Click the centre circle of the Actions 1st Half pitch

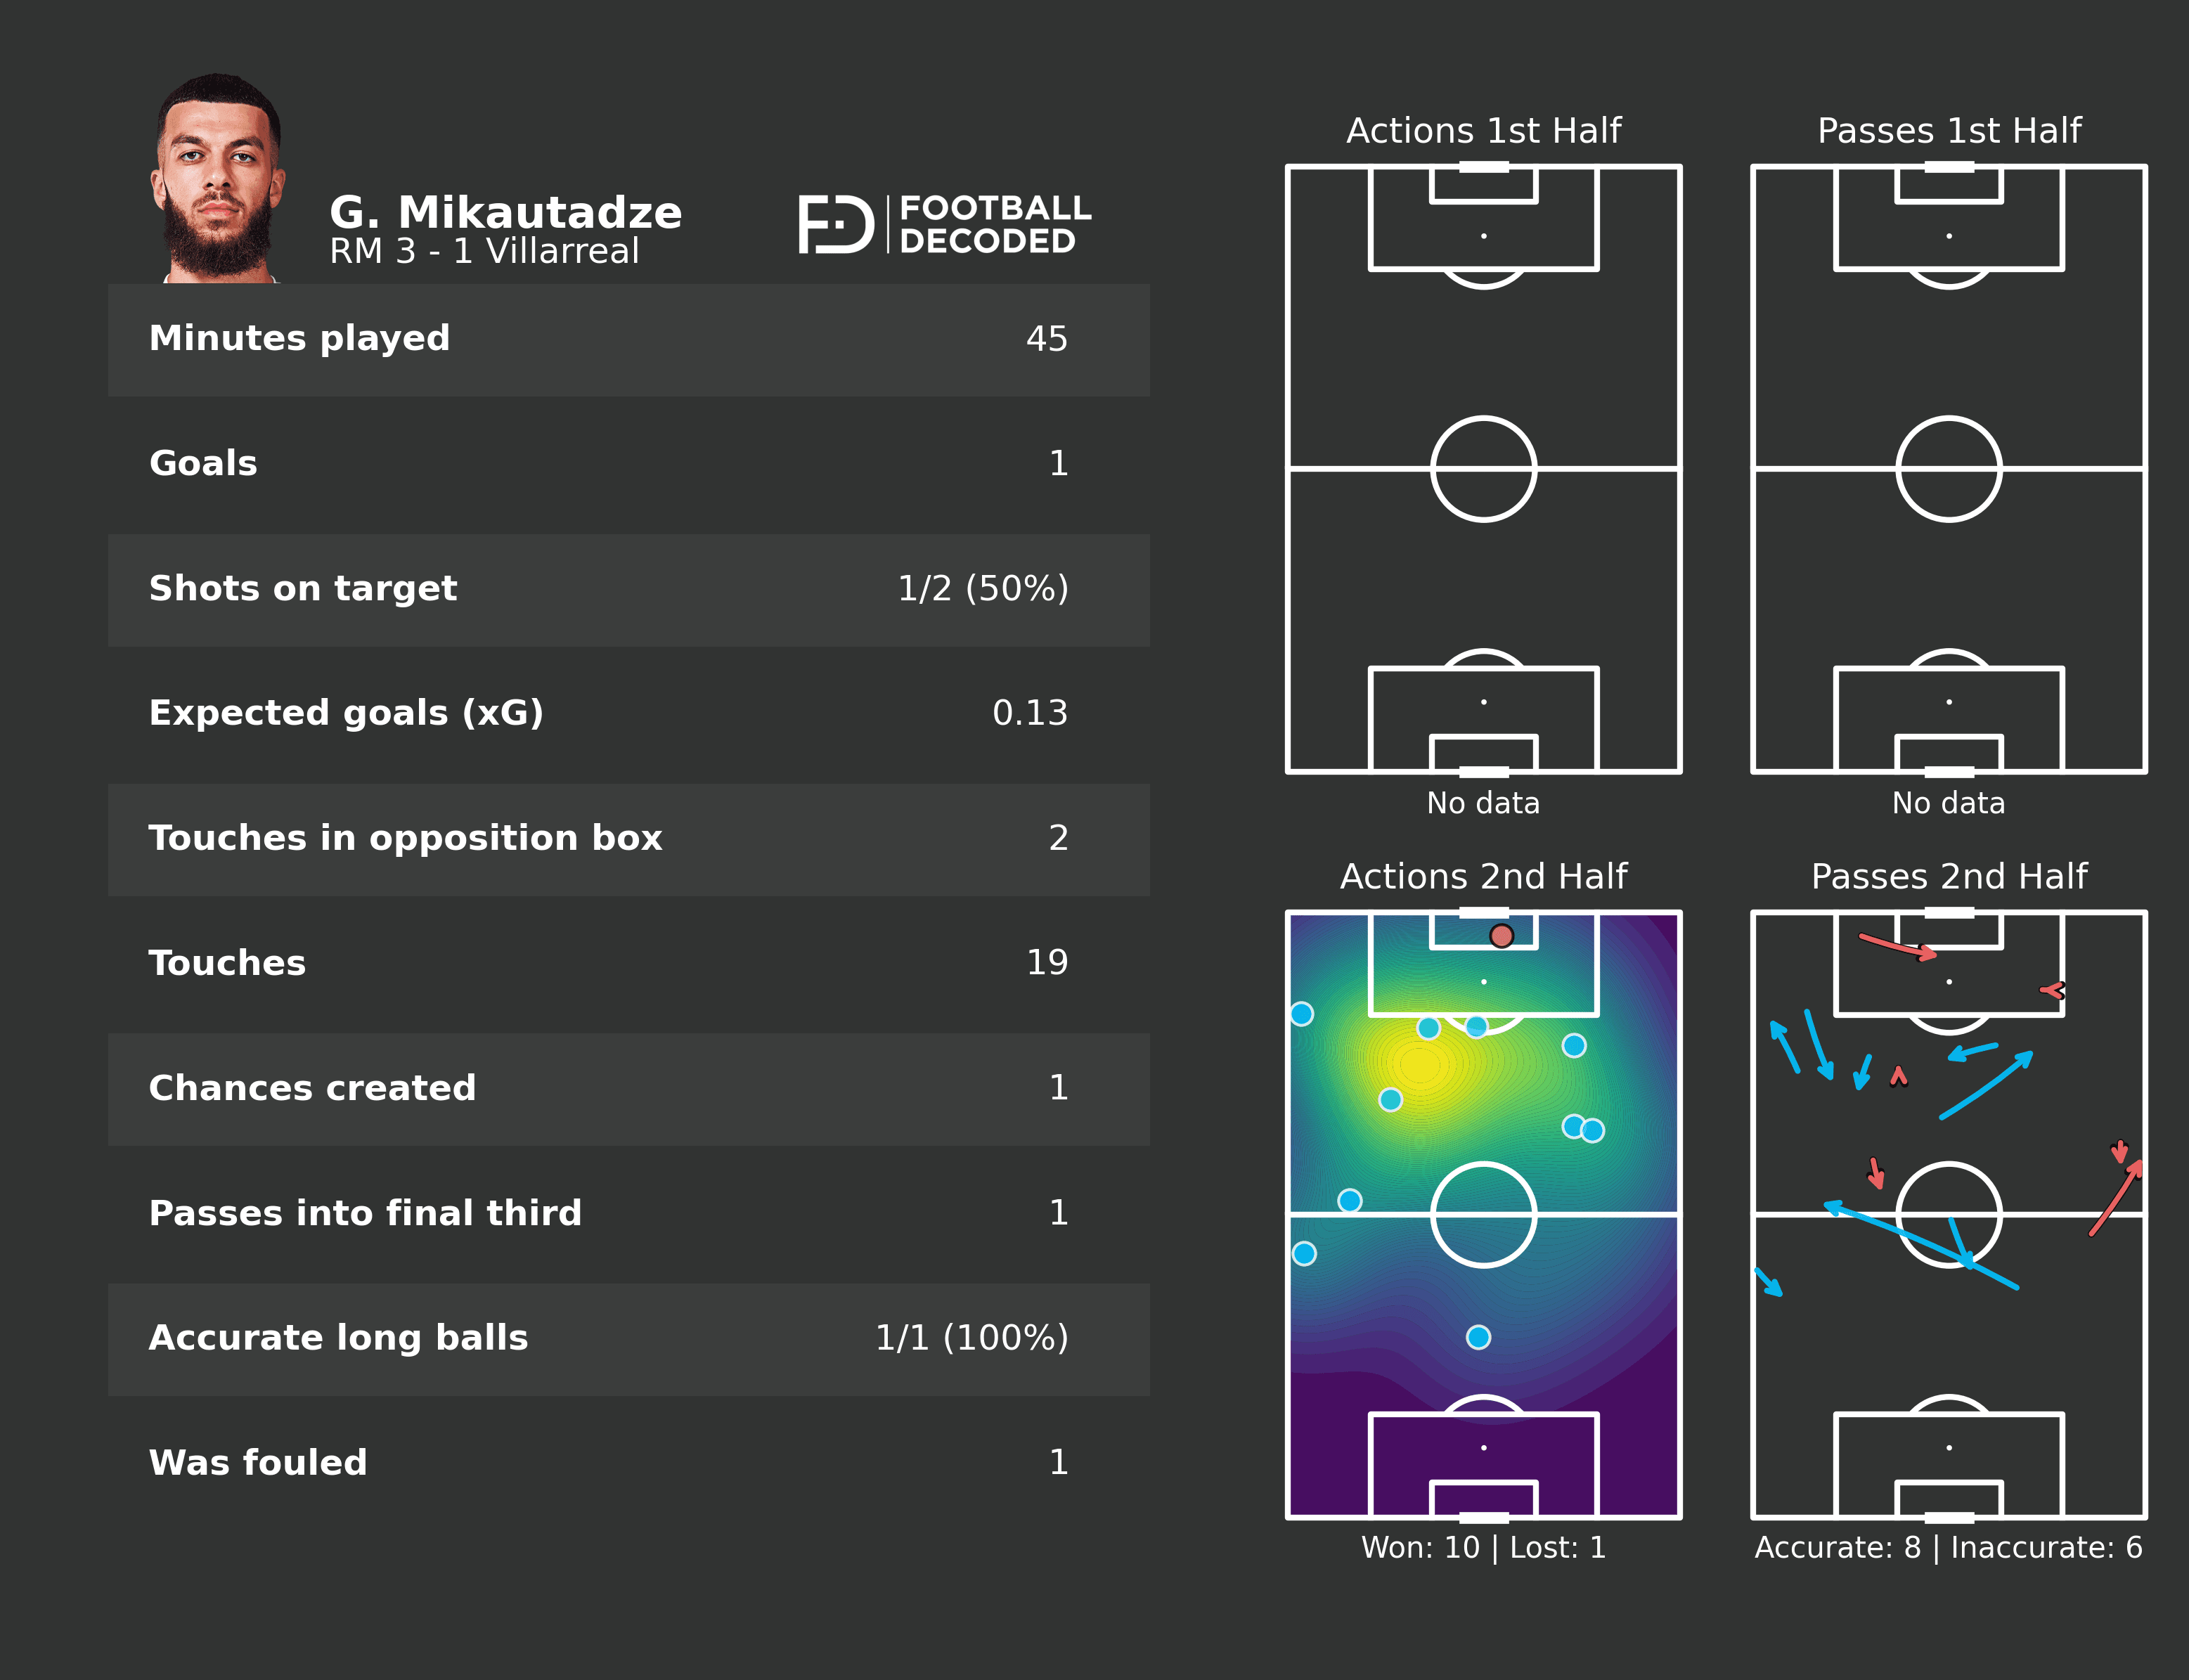(1483, 469)
